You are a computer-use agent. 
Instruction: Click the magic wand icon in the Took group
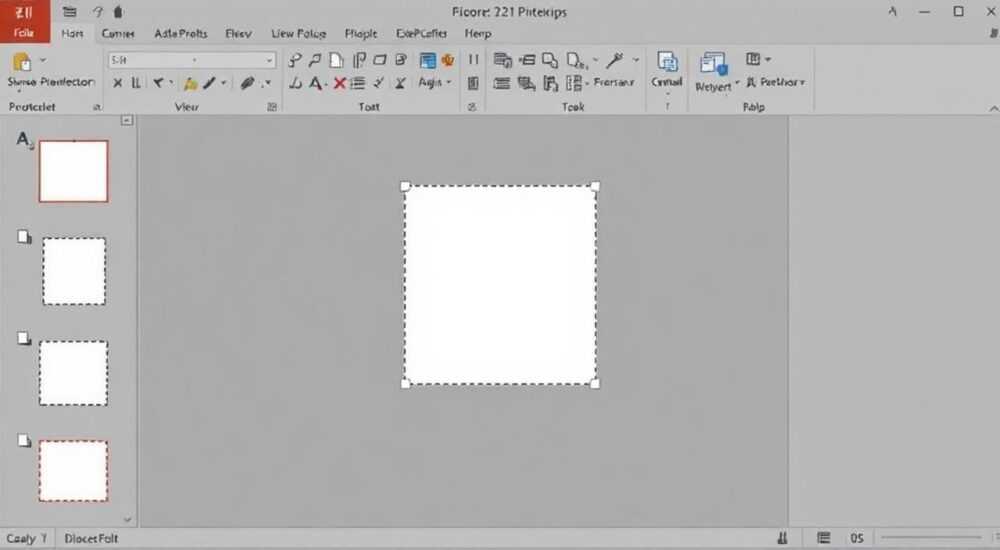point(615,60)
